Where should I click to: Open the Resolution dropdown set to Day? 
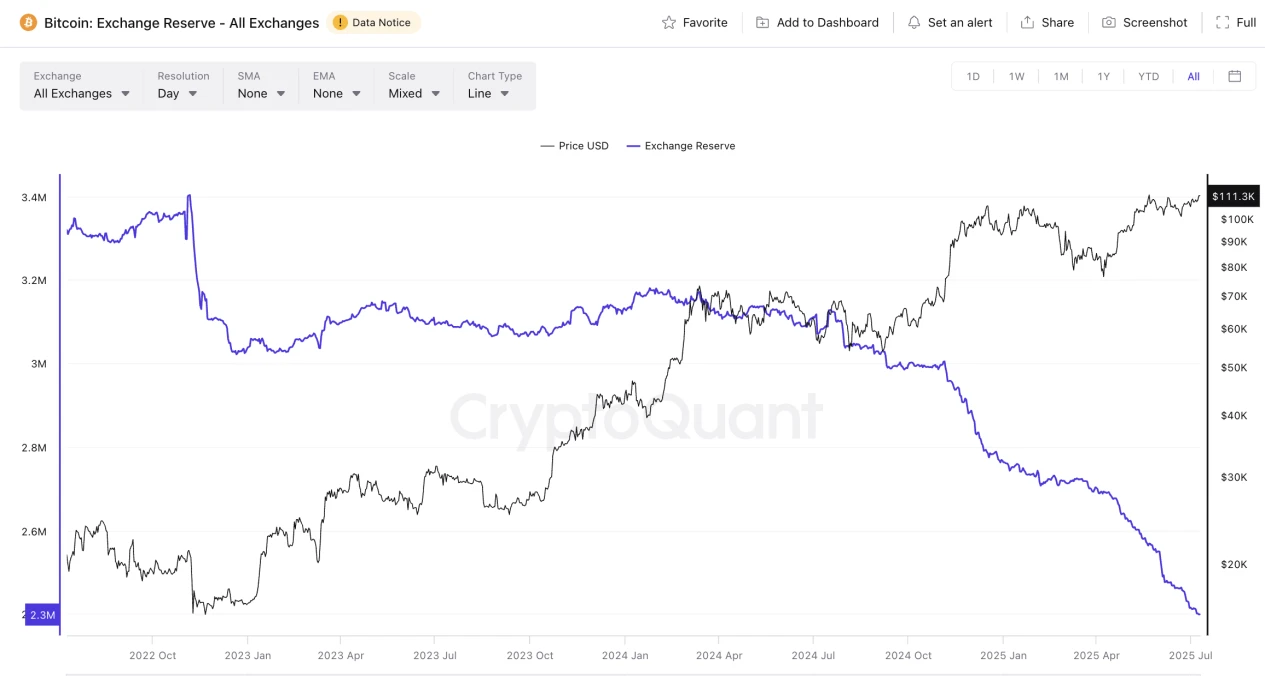click(178, 93)
